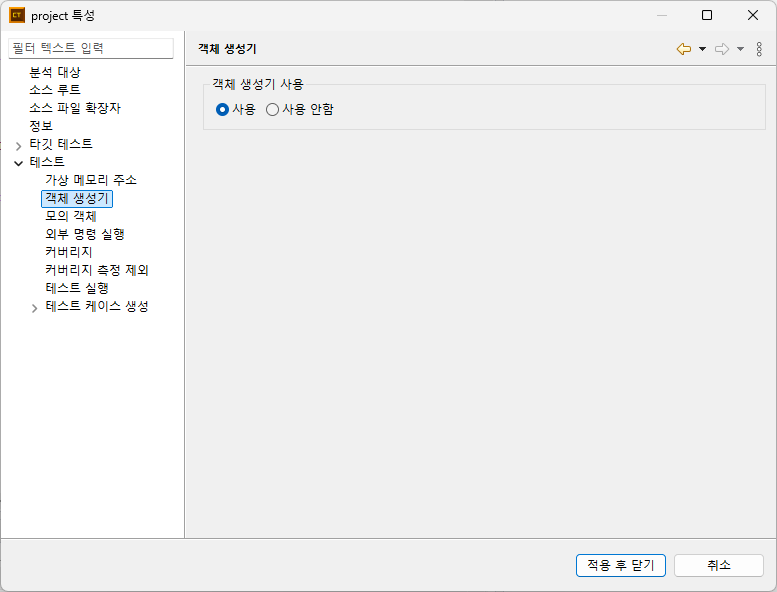The width and height of the screenshot is (777, 592).
Task: Select 모의 객체 in the tree
Action: click(71, 216)
